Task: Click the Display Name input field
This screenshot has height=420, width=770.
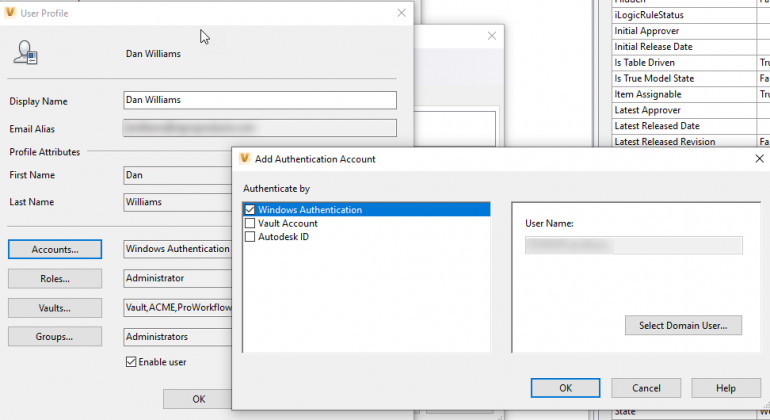Action: pos(260,100)
